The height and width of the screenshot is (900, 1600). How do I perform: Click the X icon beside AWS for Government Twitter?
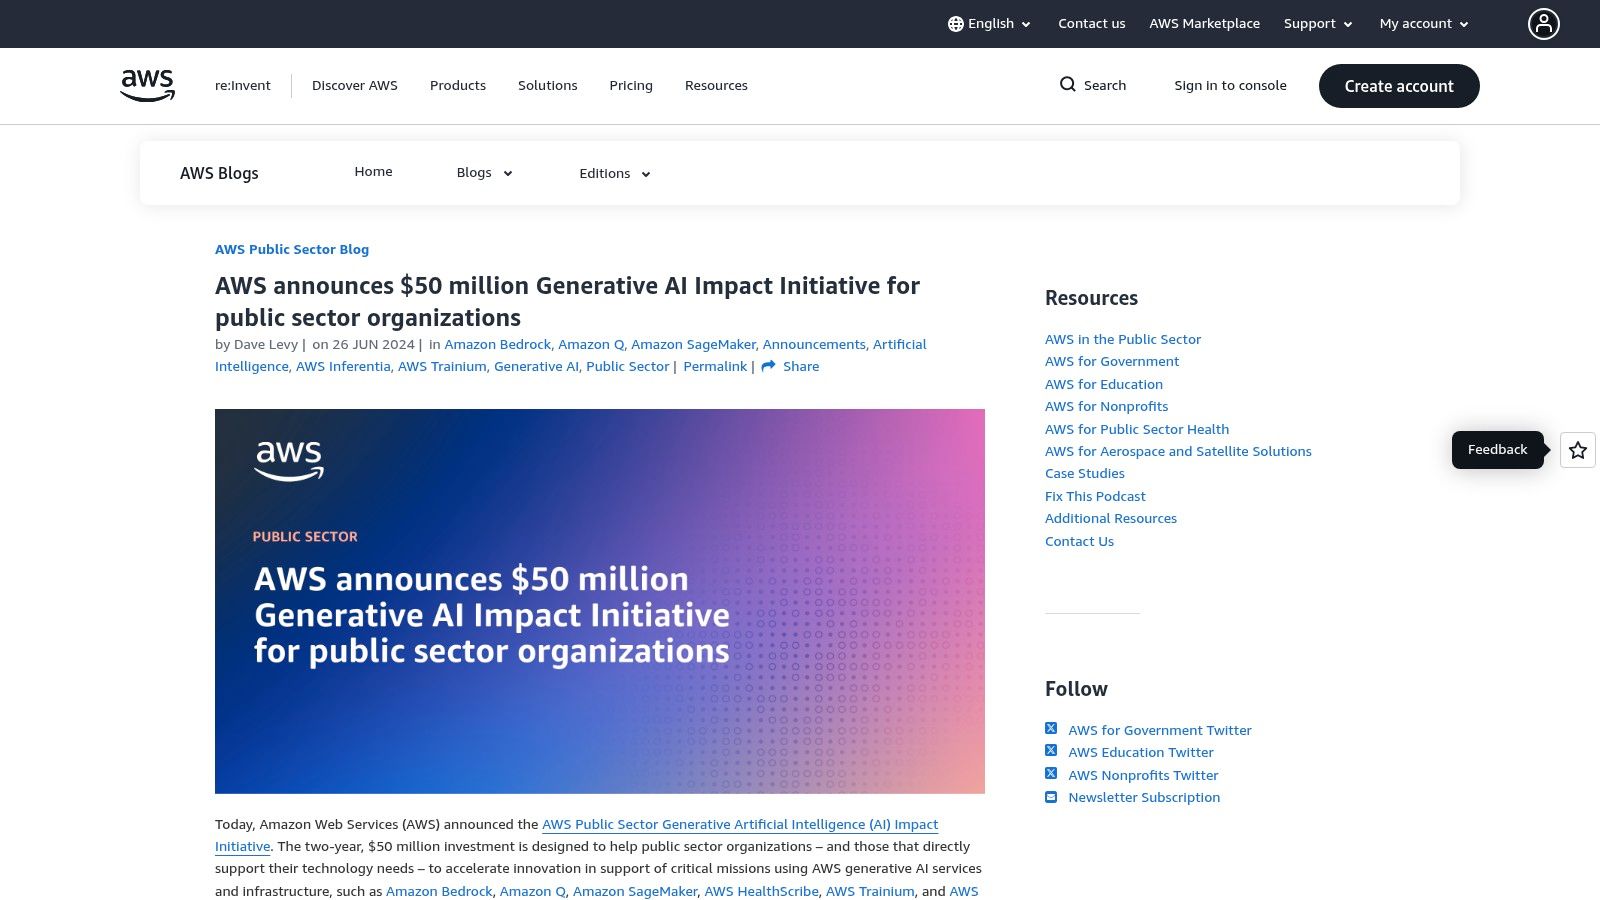1051,728
